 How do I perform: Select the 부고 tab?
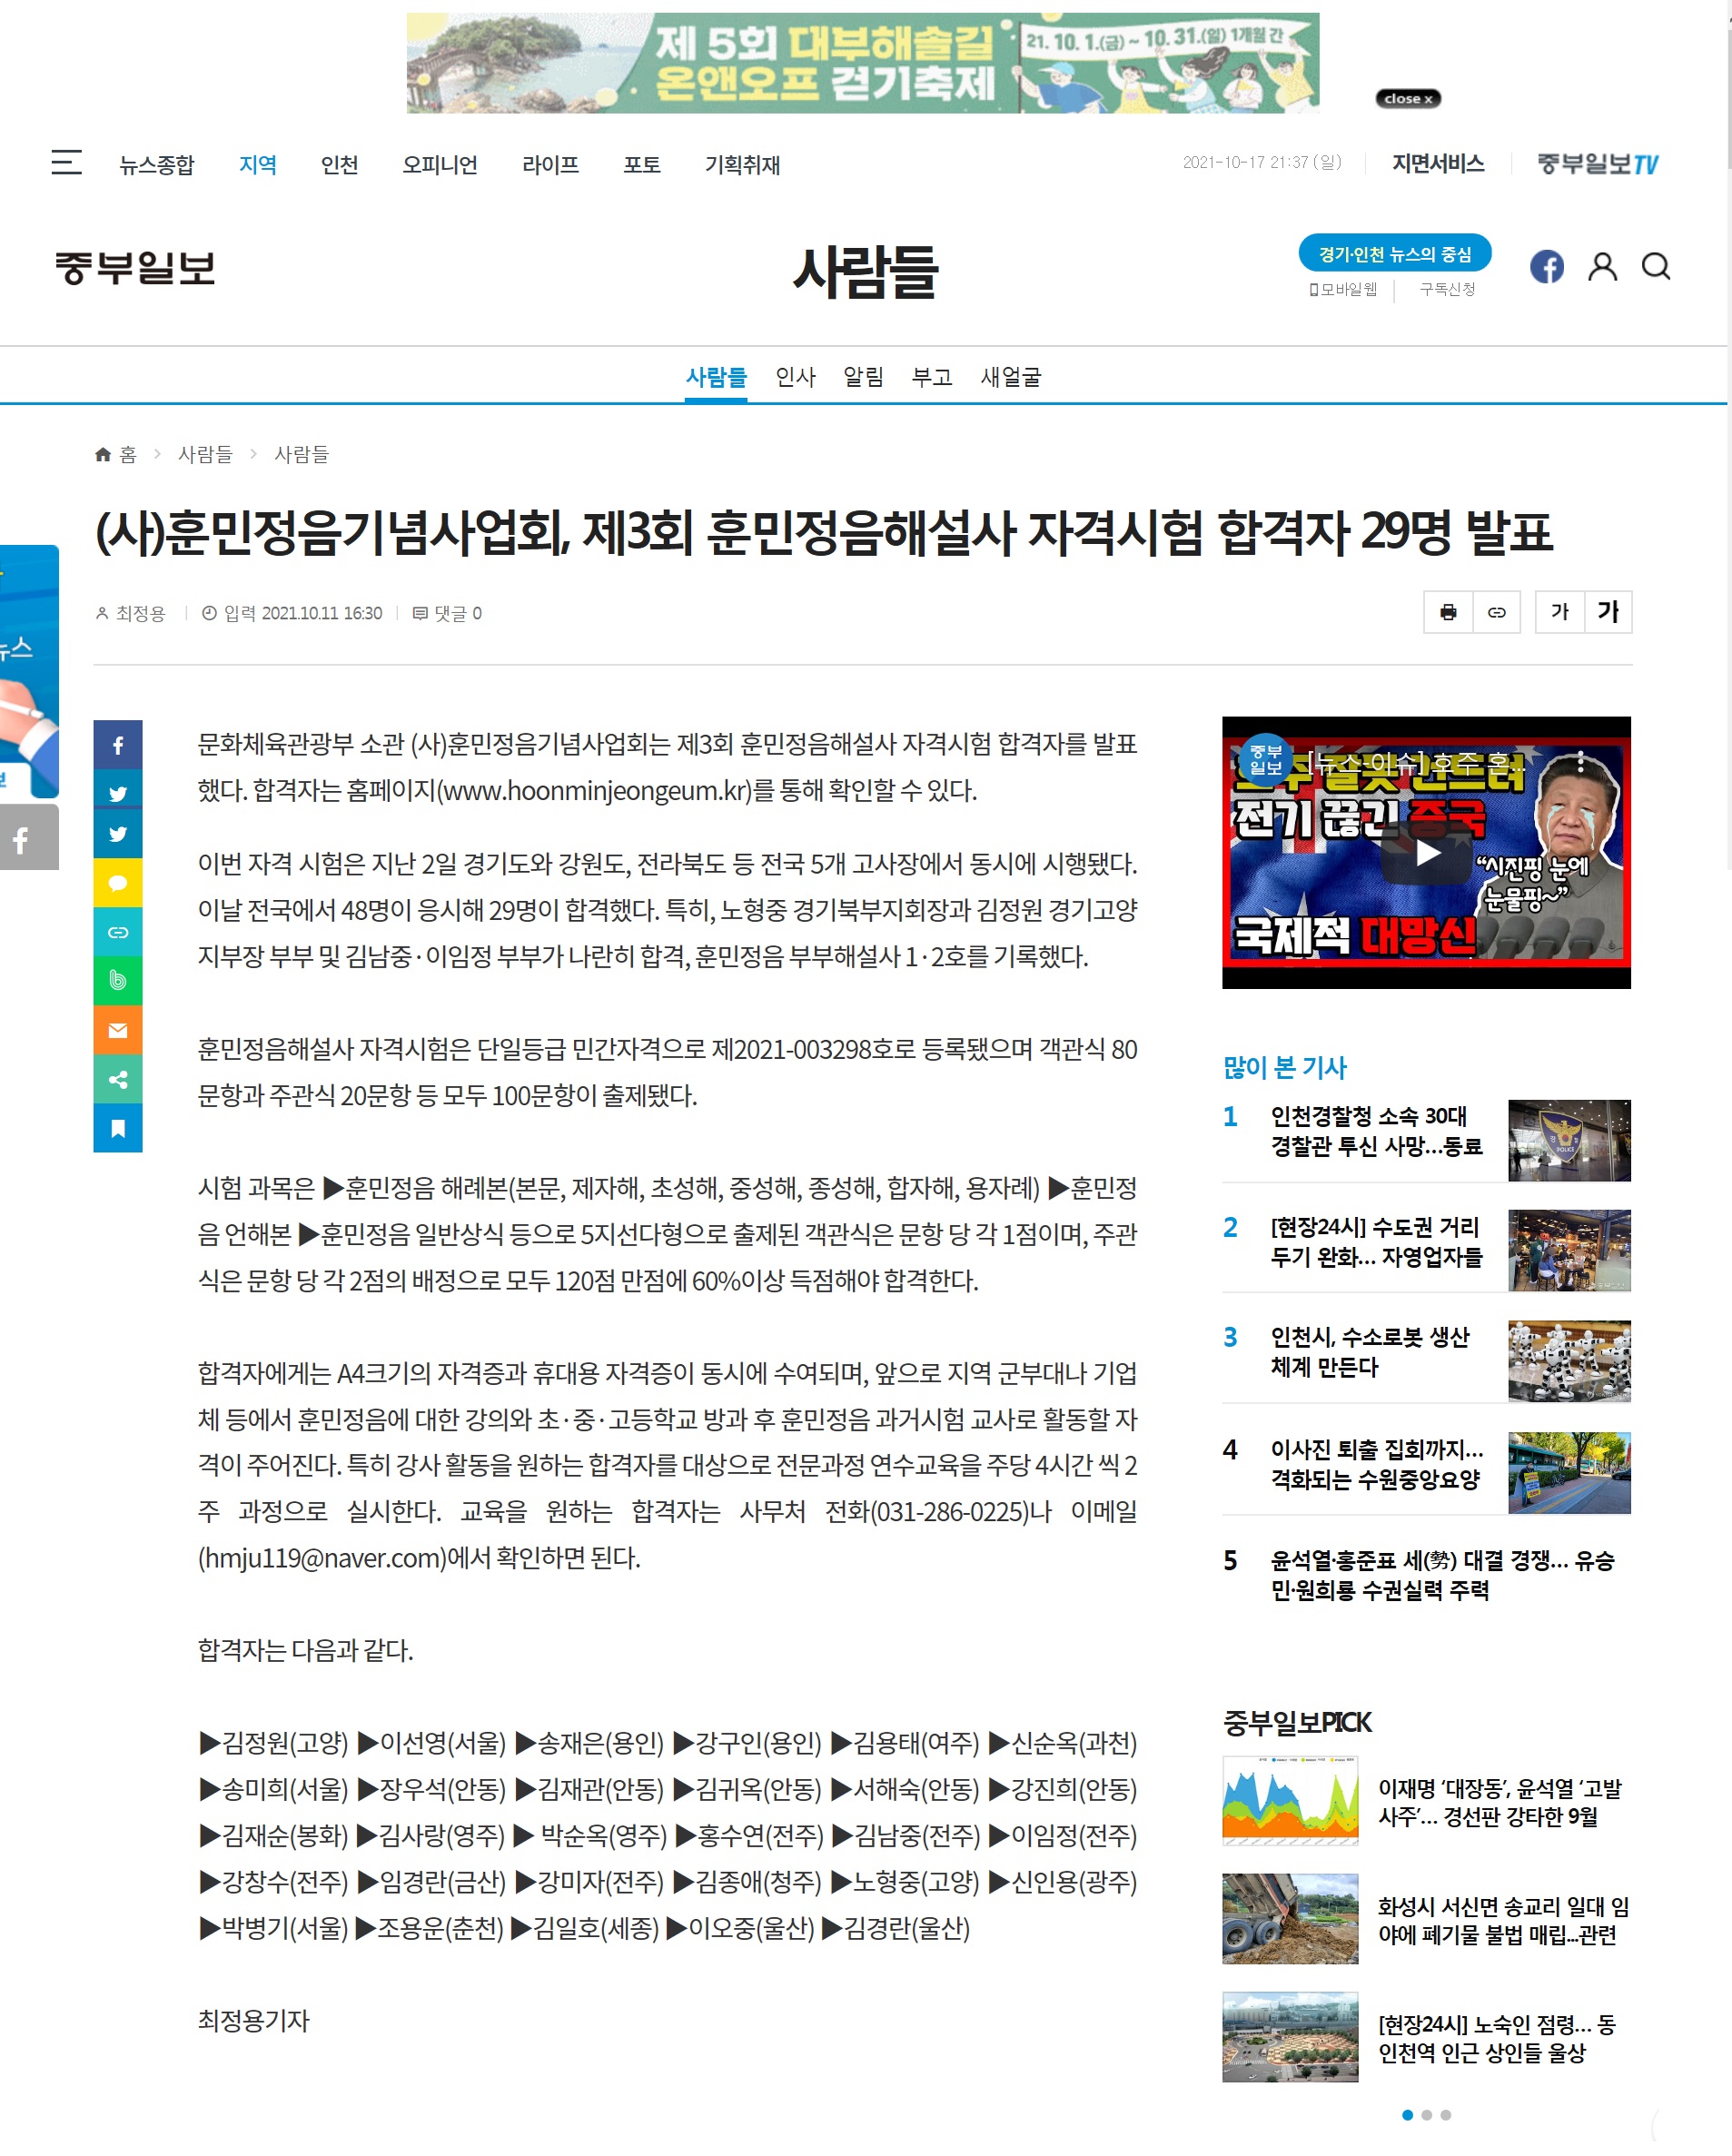pos(931,377)
